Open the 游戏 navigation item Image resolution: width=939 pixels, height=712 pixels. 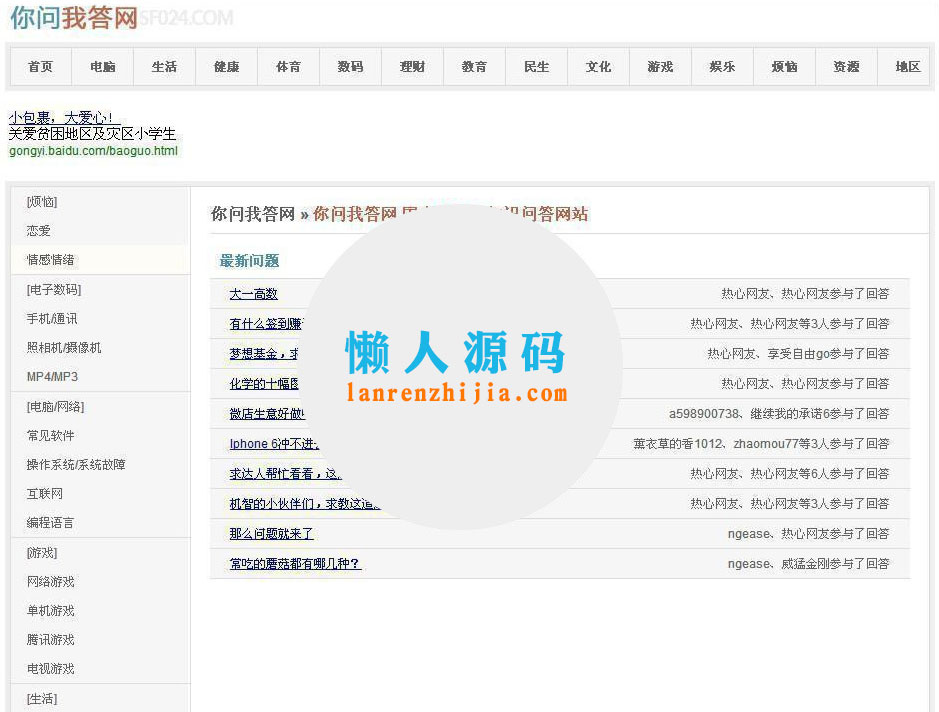(660, 67)
